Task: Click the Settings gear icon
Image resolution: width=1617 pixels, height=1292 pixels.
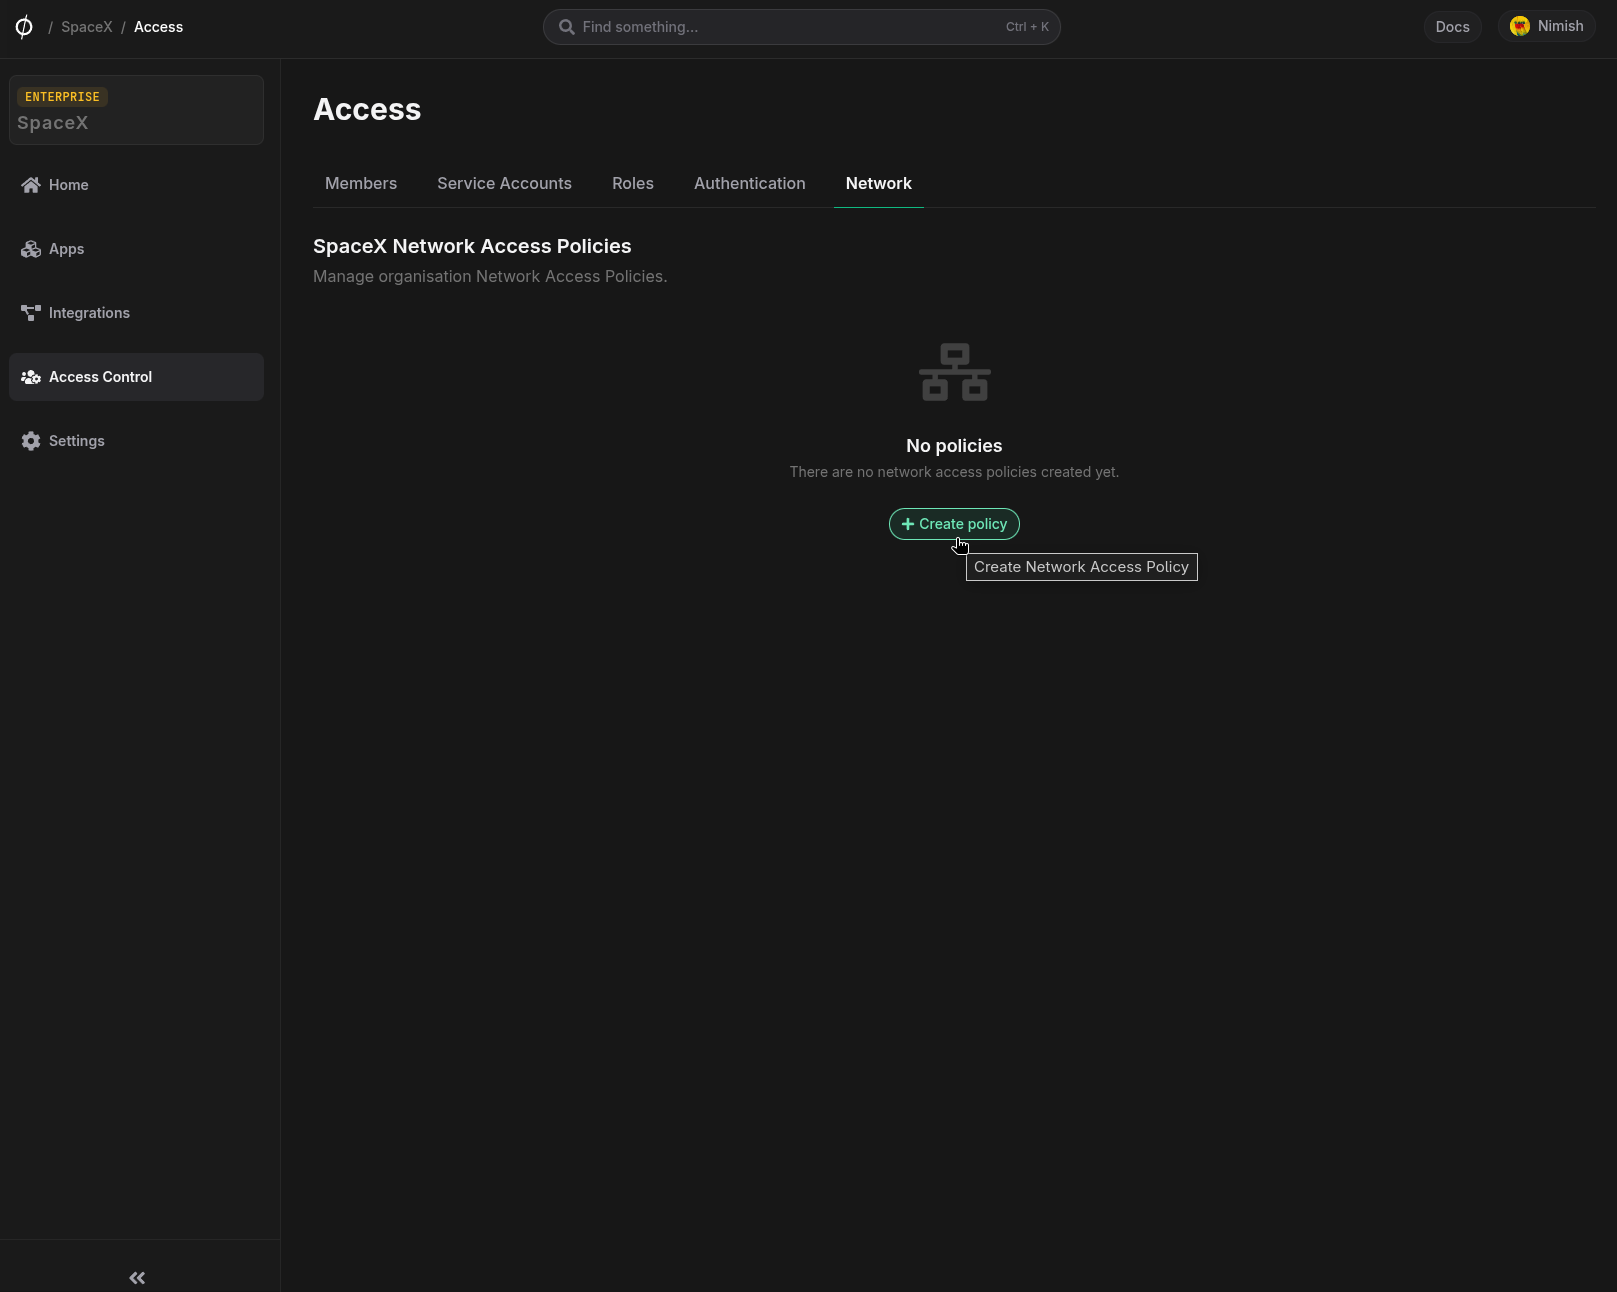Action: point(31,441)
